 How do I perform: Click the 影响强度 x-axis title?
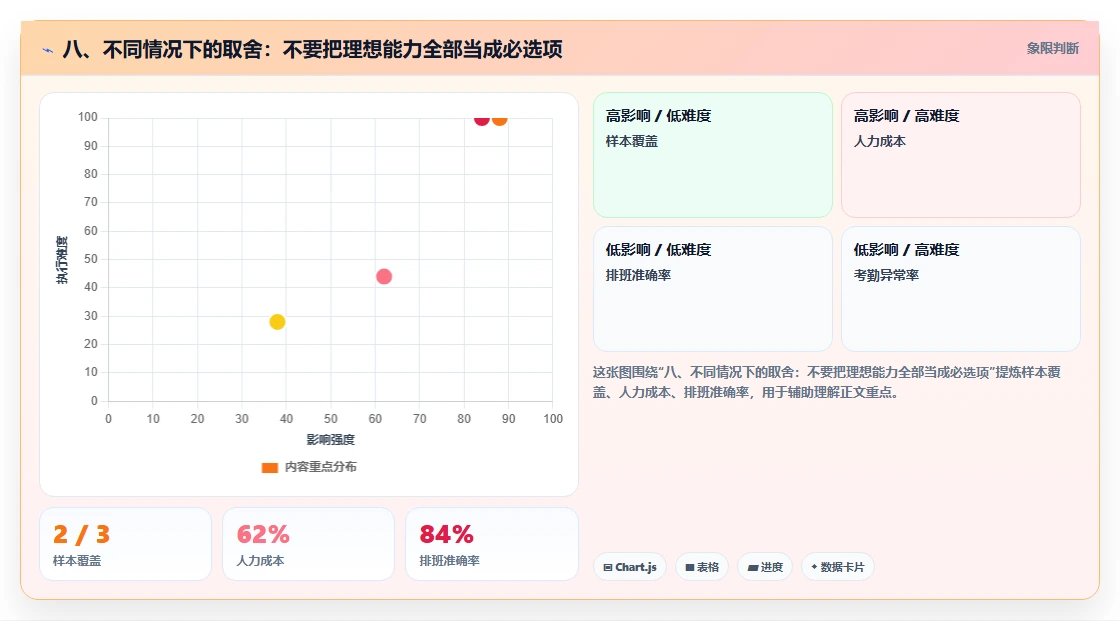click(x=330, y=439)
